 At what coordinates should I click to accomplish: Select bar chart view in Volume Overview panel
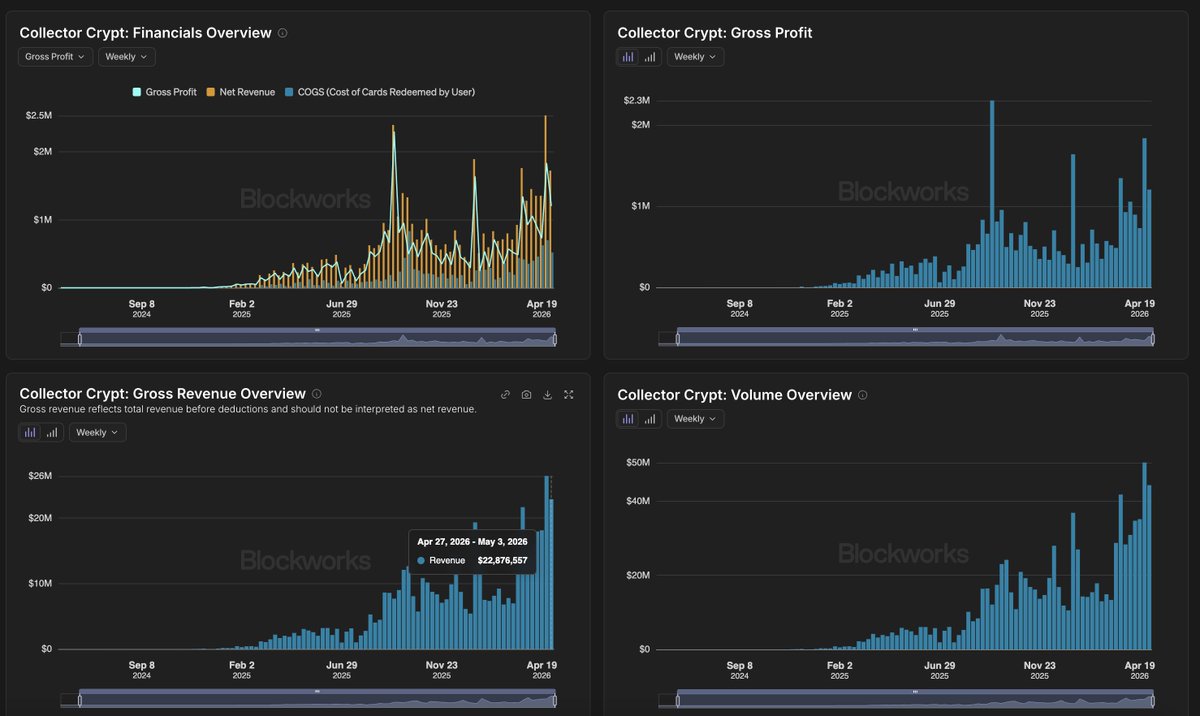pos(628,419)
